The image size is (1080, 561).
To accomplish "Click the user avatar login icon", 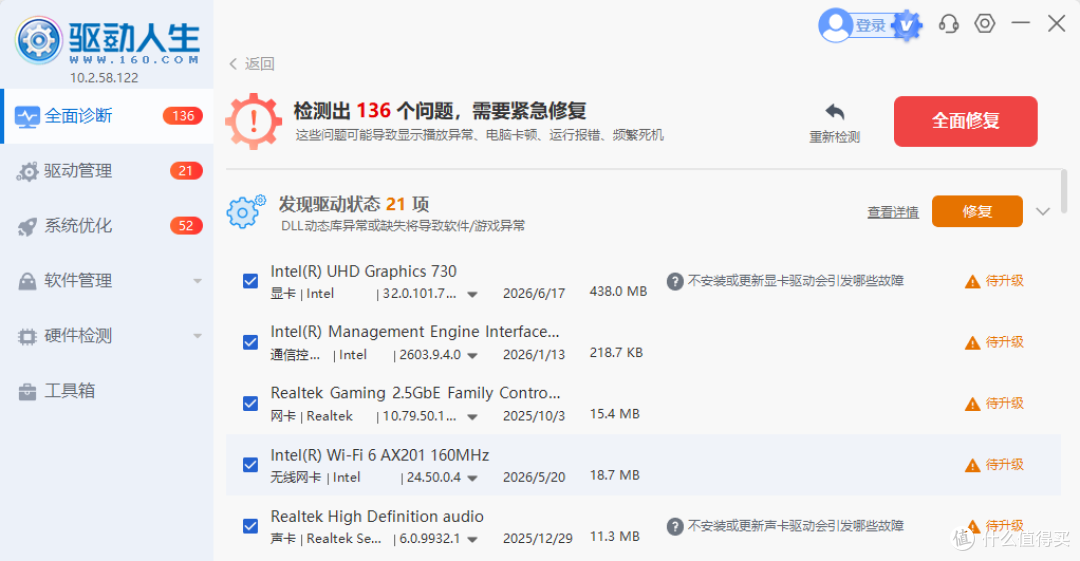I will pyautogui.click(x=835, y=25).
